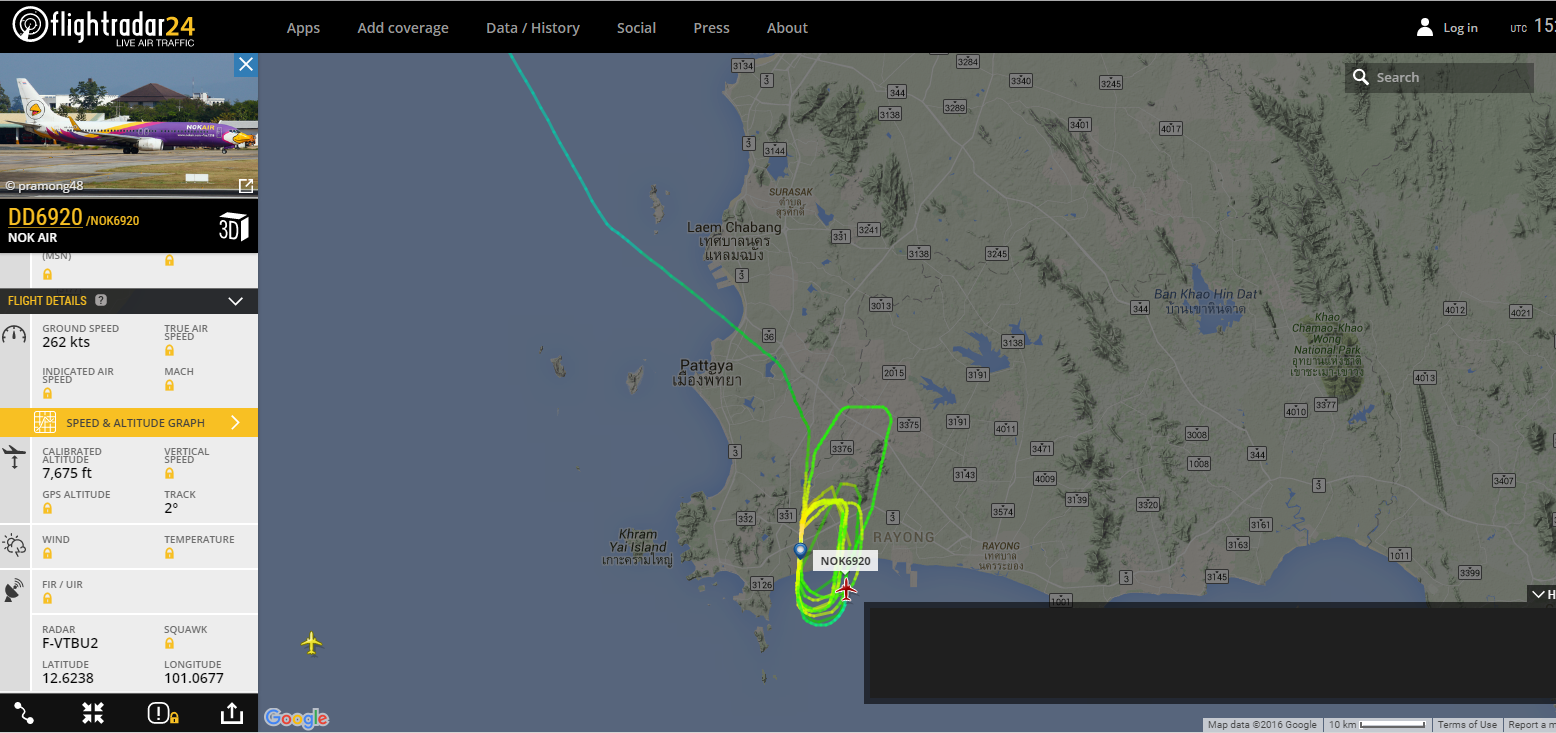The height and width of the screenshot is (733, 1556).
Task: Expand the chevron panel at map right edge
Action: pos(1541,594)
